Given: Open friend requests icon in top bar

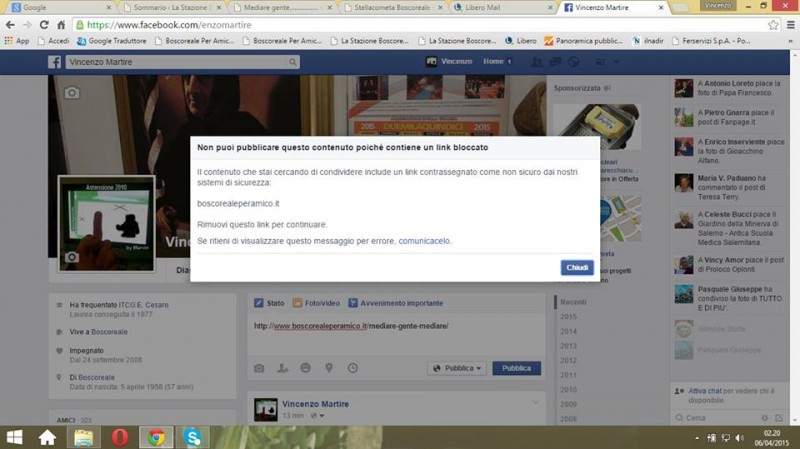Looking at the screenshot, I should click(x=536, y=62).
